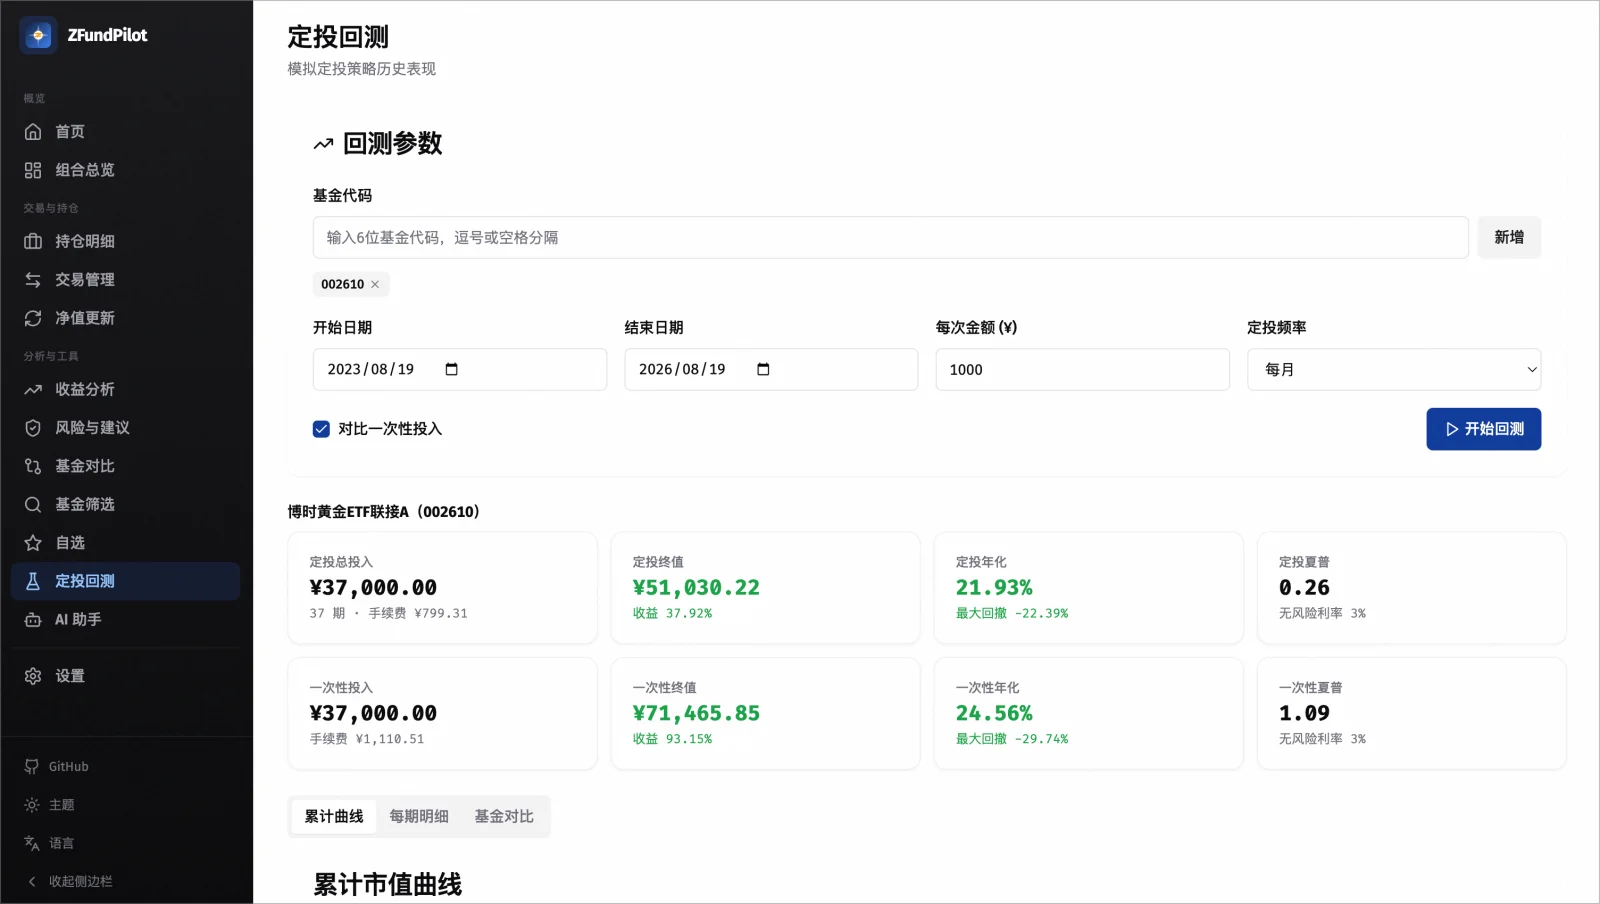Open 设置 gear icon
Screen dimensions: 1600x904
click(x=33, y=676)
